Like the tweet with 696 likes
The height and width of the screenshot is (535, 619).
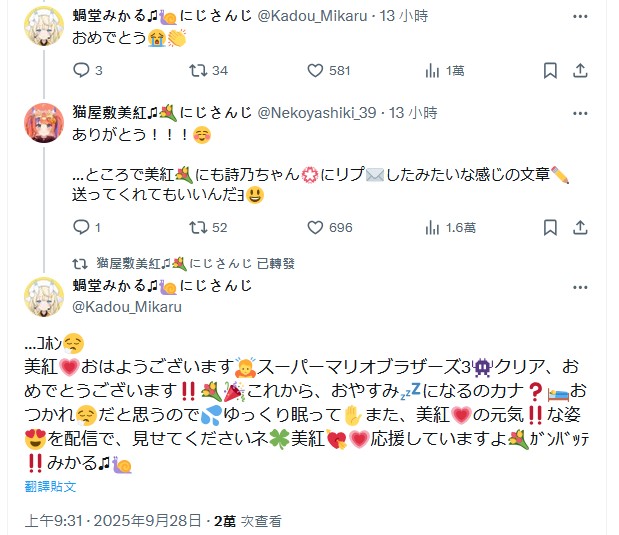315,228
